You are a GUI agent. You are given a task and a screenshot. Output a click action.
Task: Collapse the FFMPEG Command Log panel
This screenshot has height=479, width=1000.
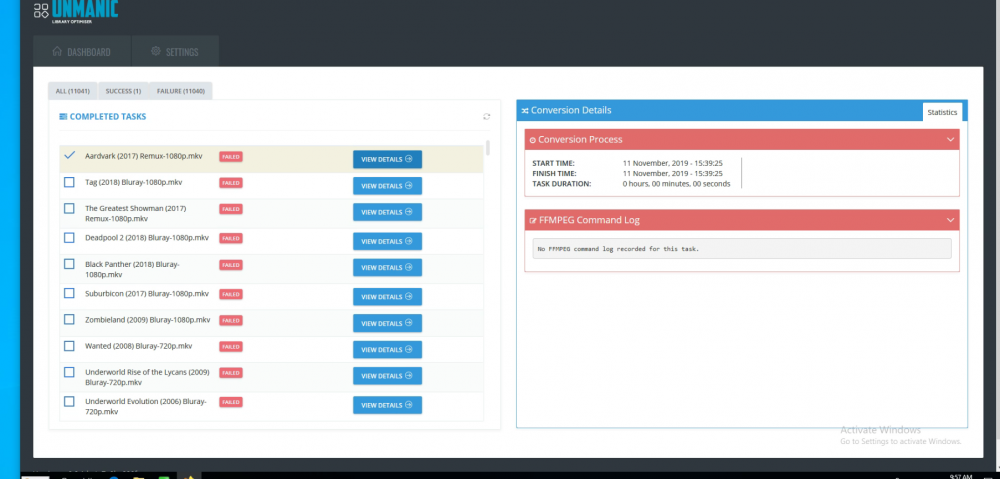click(950, 220)
